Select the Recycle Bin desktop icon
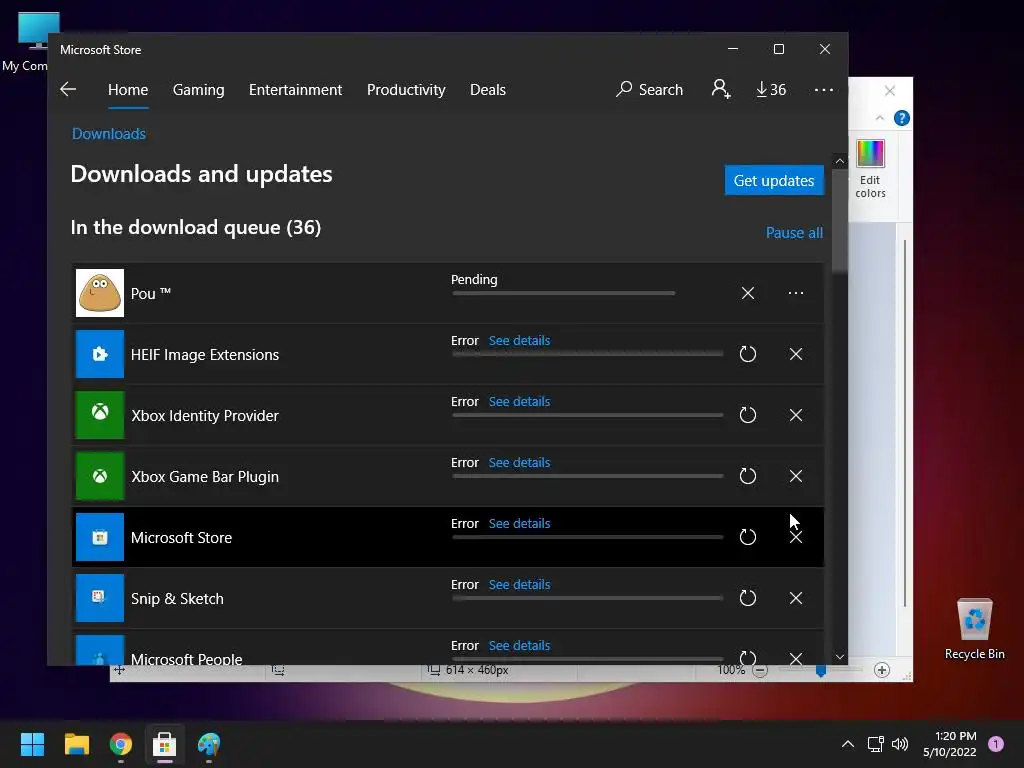Screen dimensions: 1024x768 point(974,629)
